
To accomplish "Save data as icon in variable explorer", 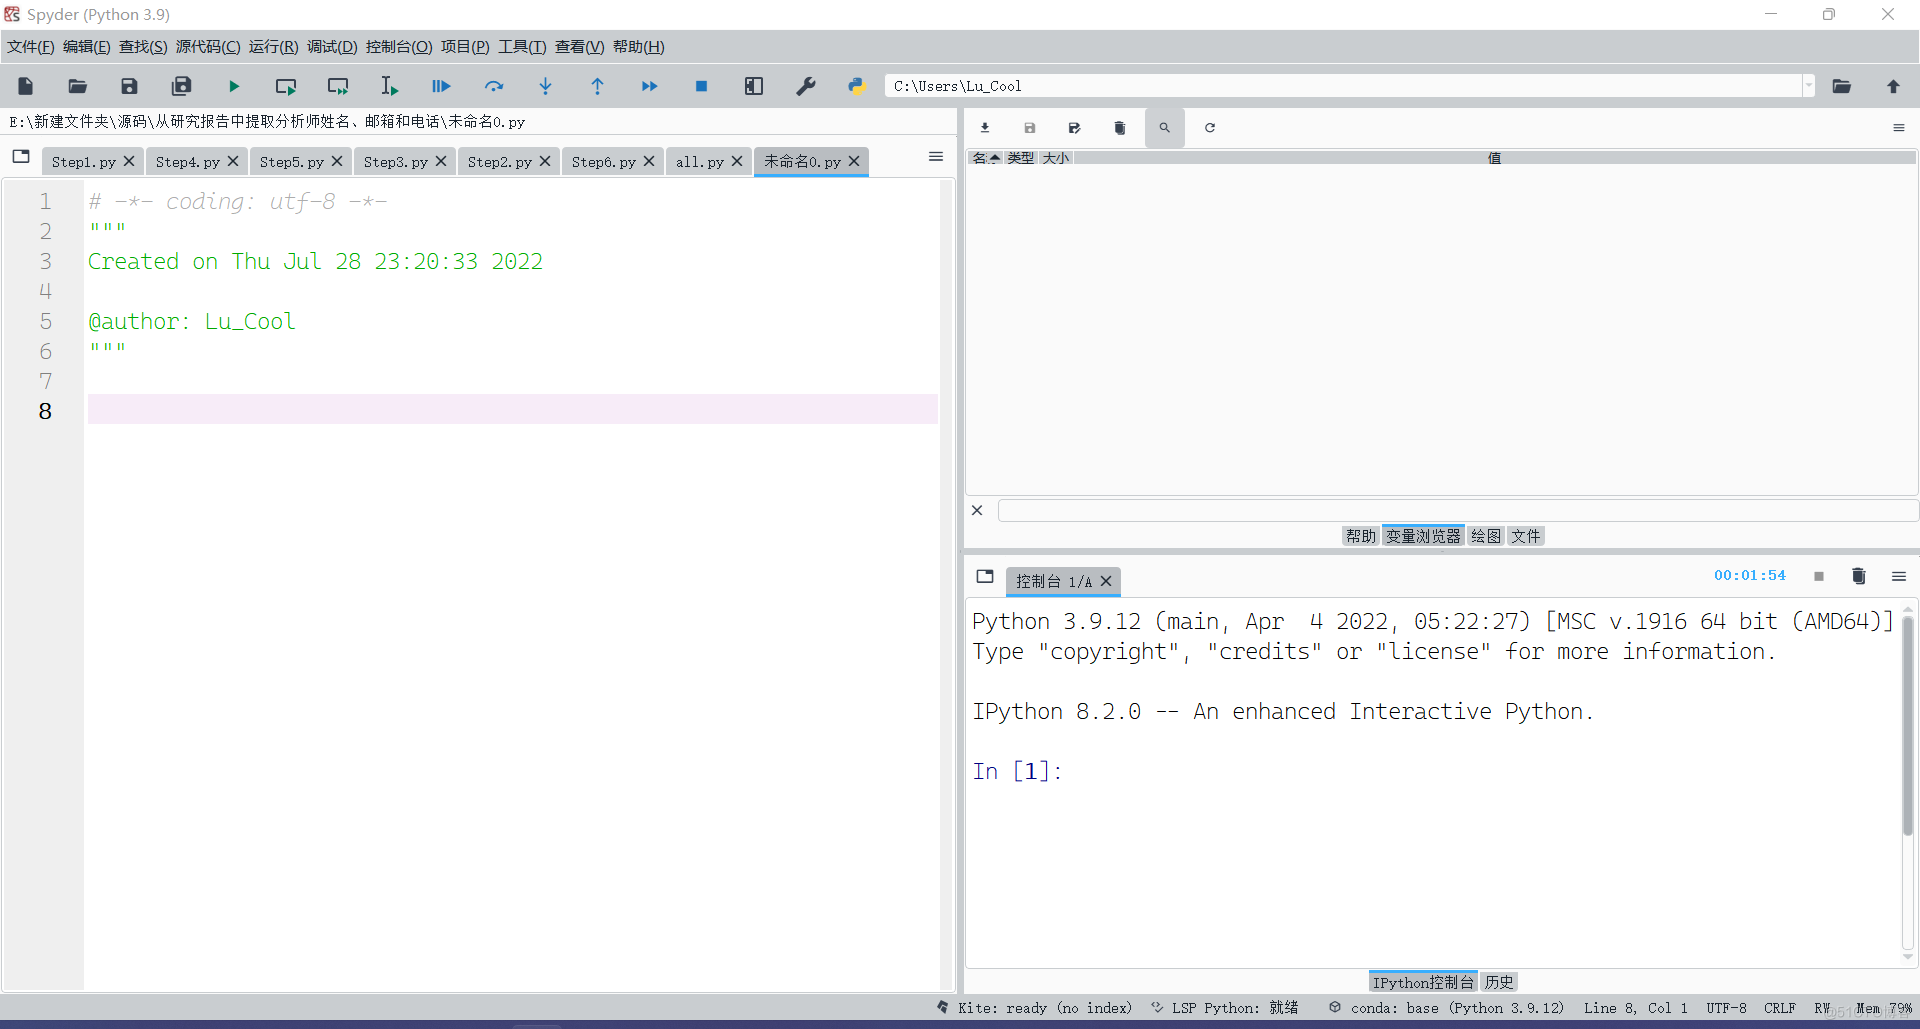I will coord(1075,128).
